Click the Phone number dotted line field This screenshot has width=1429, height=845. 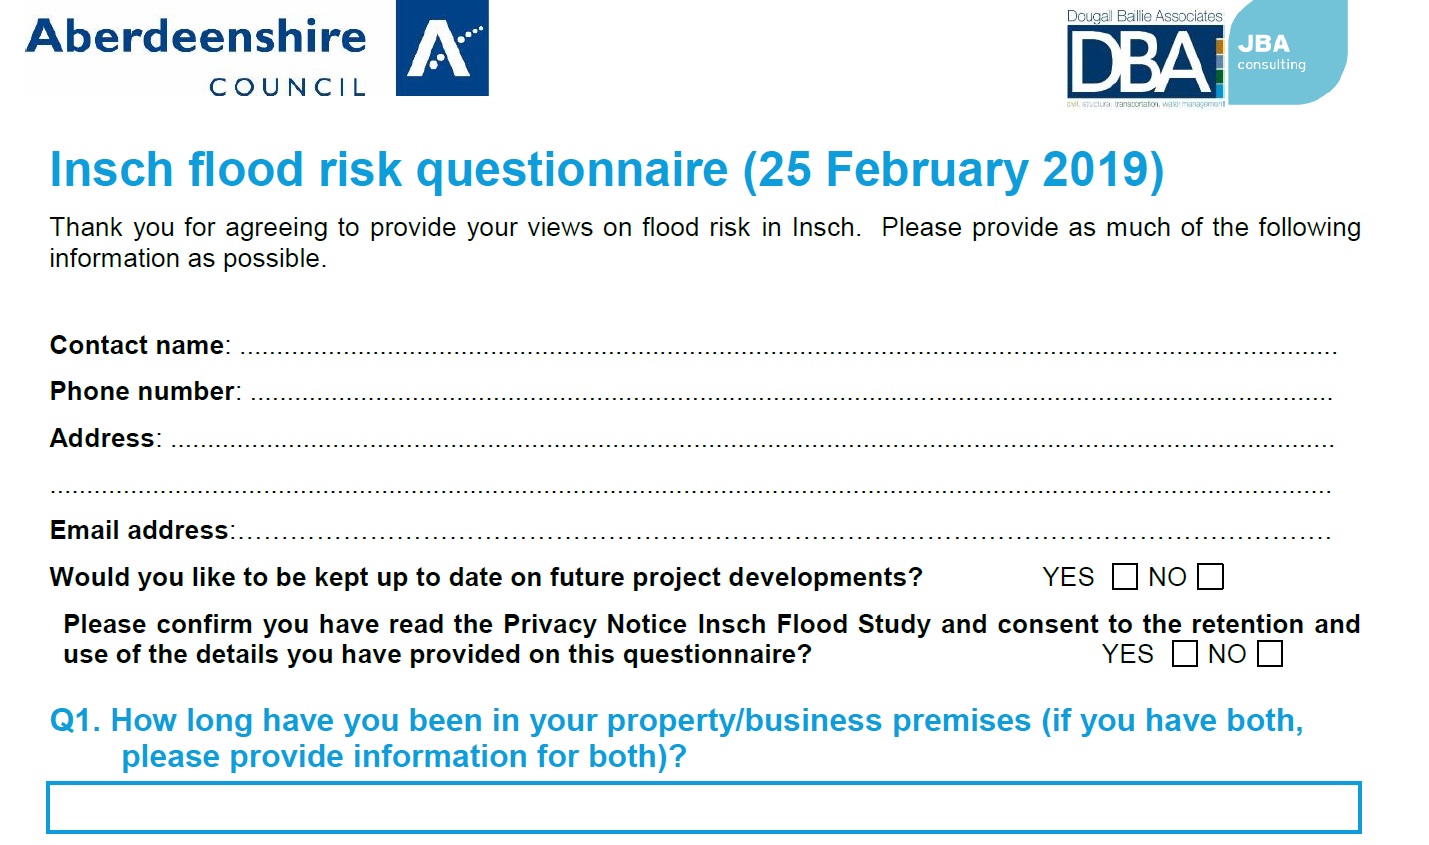coord(791,396)
